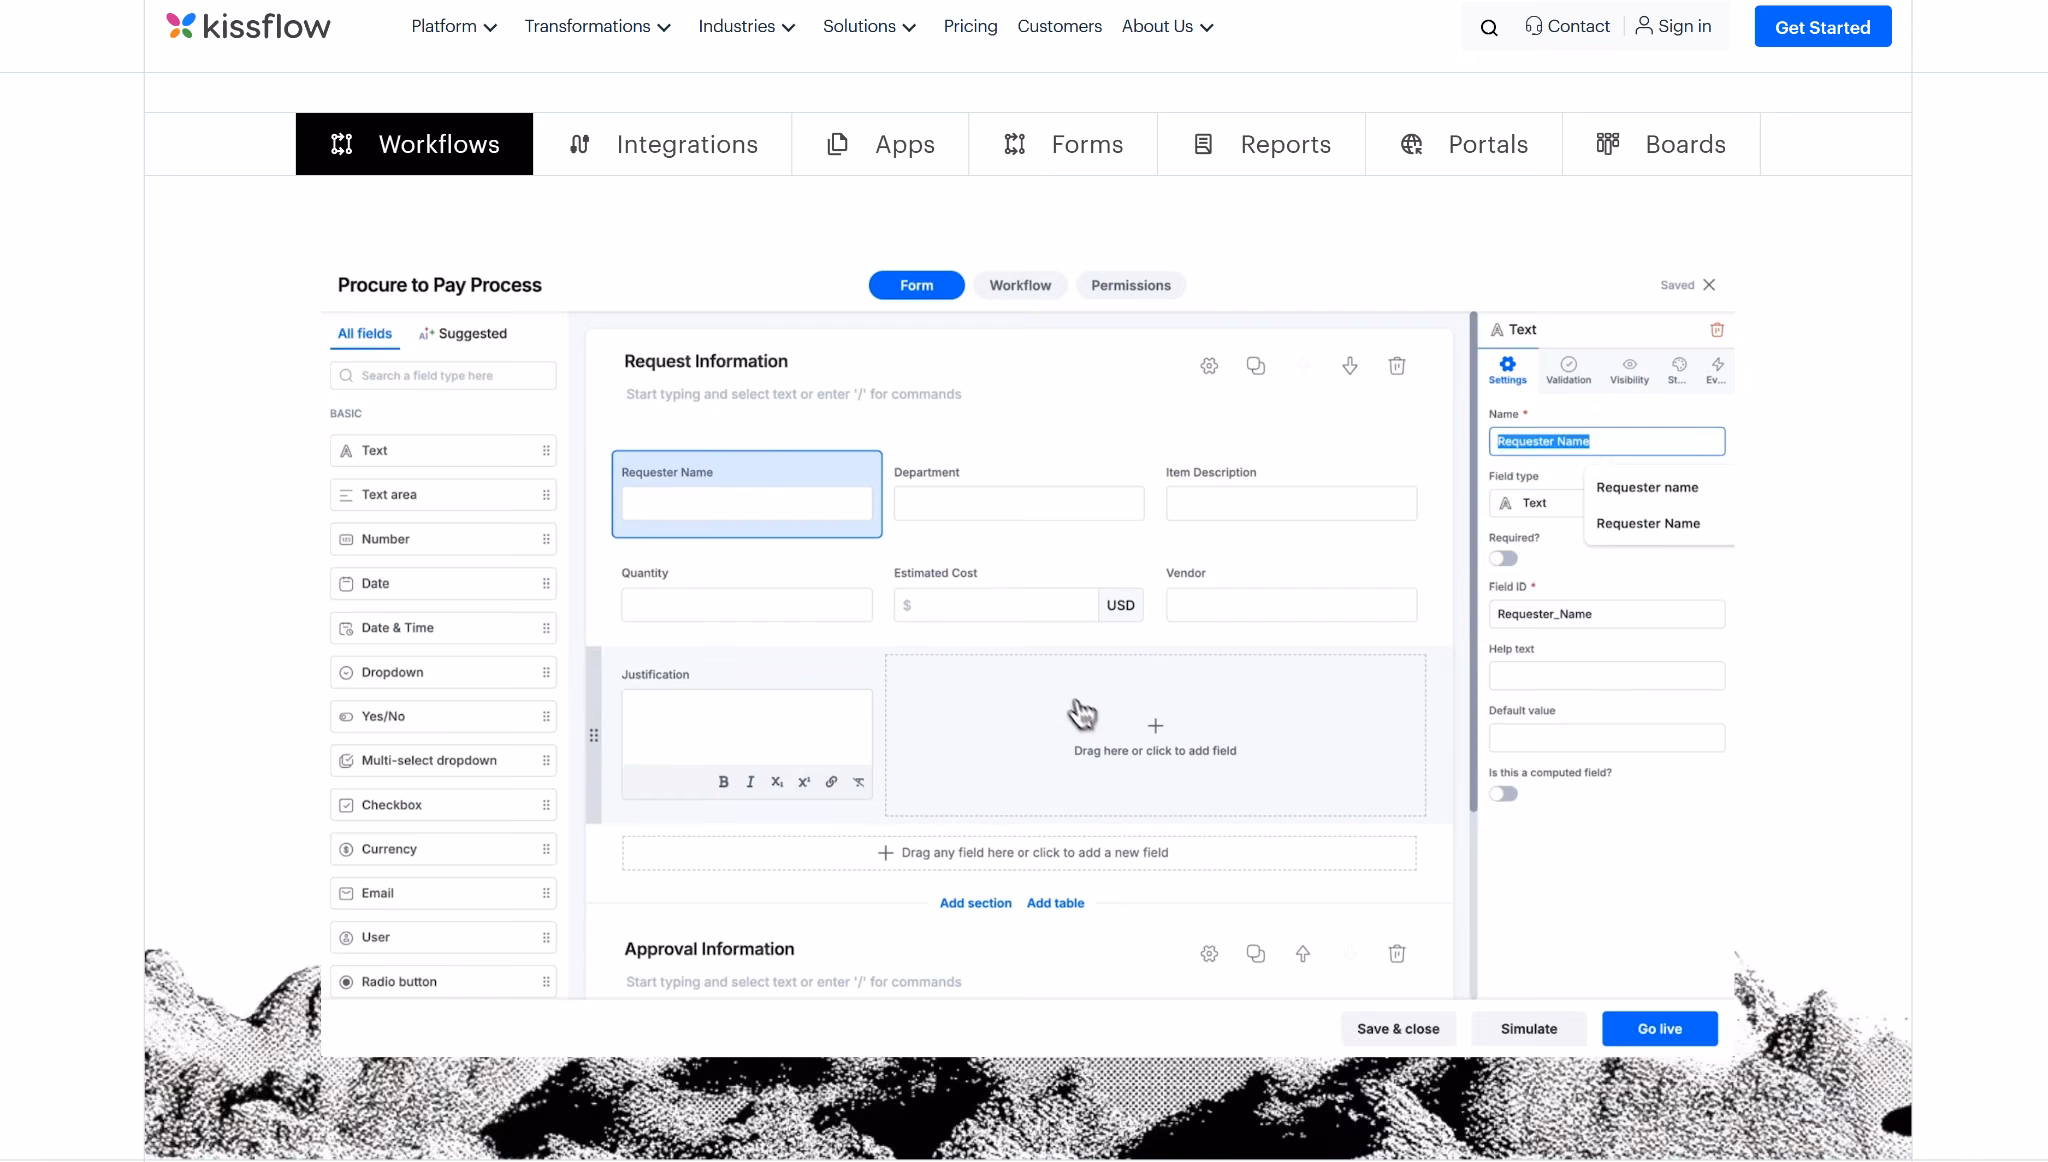This screenshot has width=2048, height=1162.
Task: Click the Add table link
Action: 1055,903
